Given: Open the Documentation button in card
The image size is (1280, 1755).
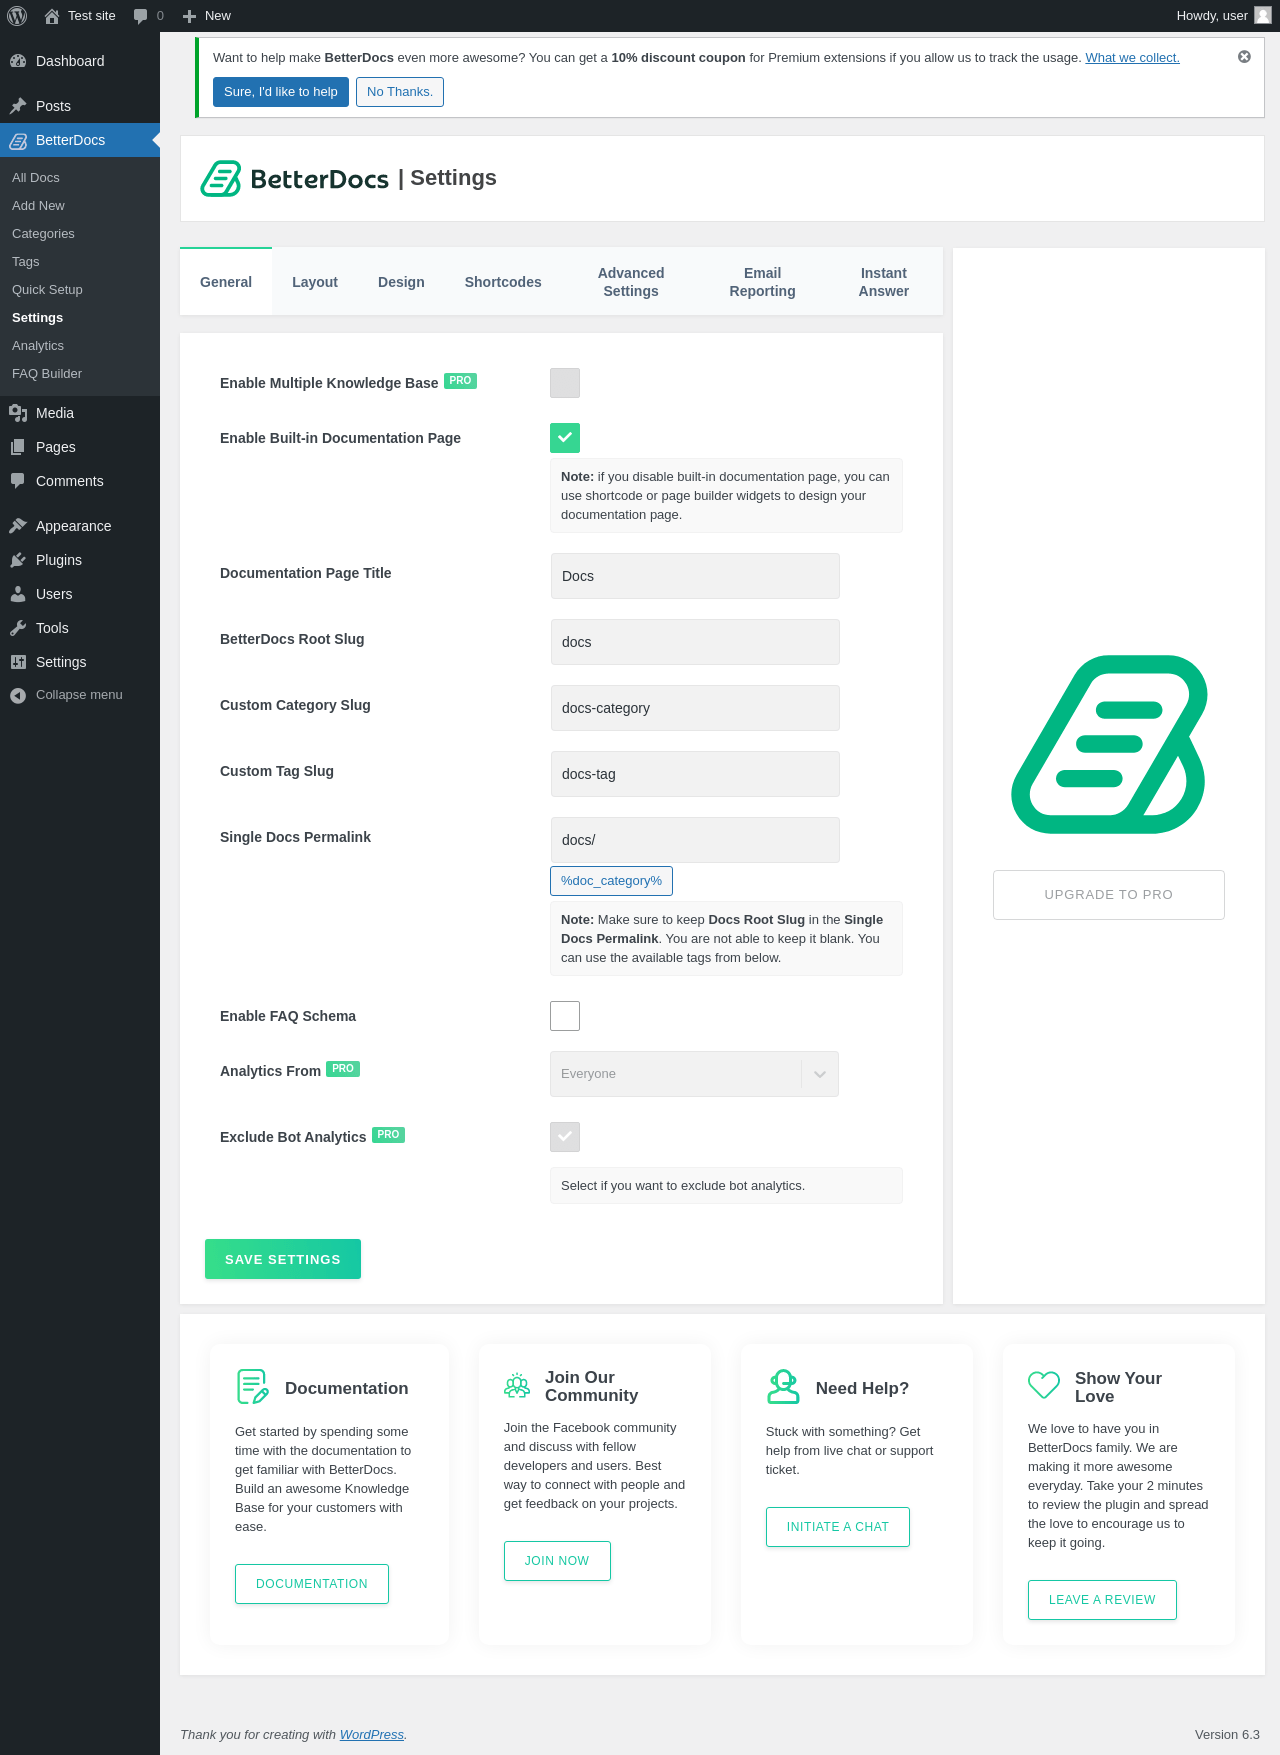Looking at the screenshot, I should click(312, 1584).
